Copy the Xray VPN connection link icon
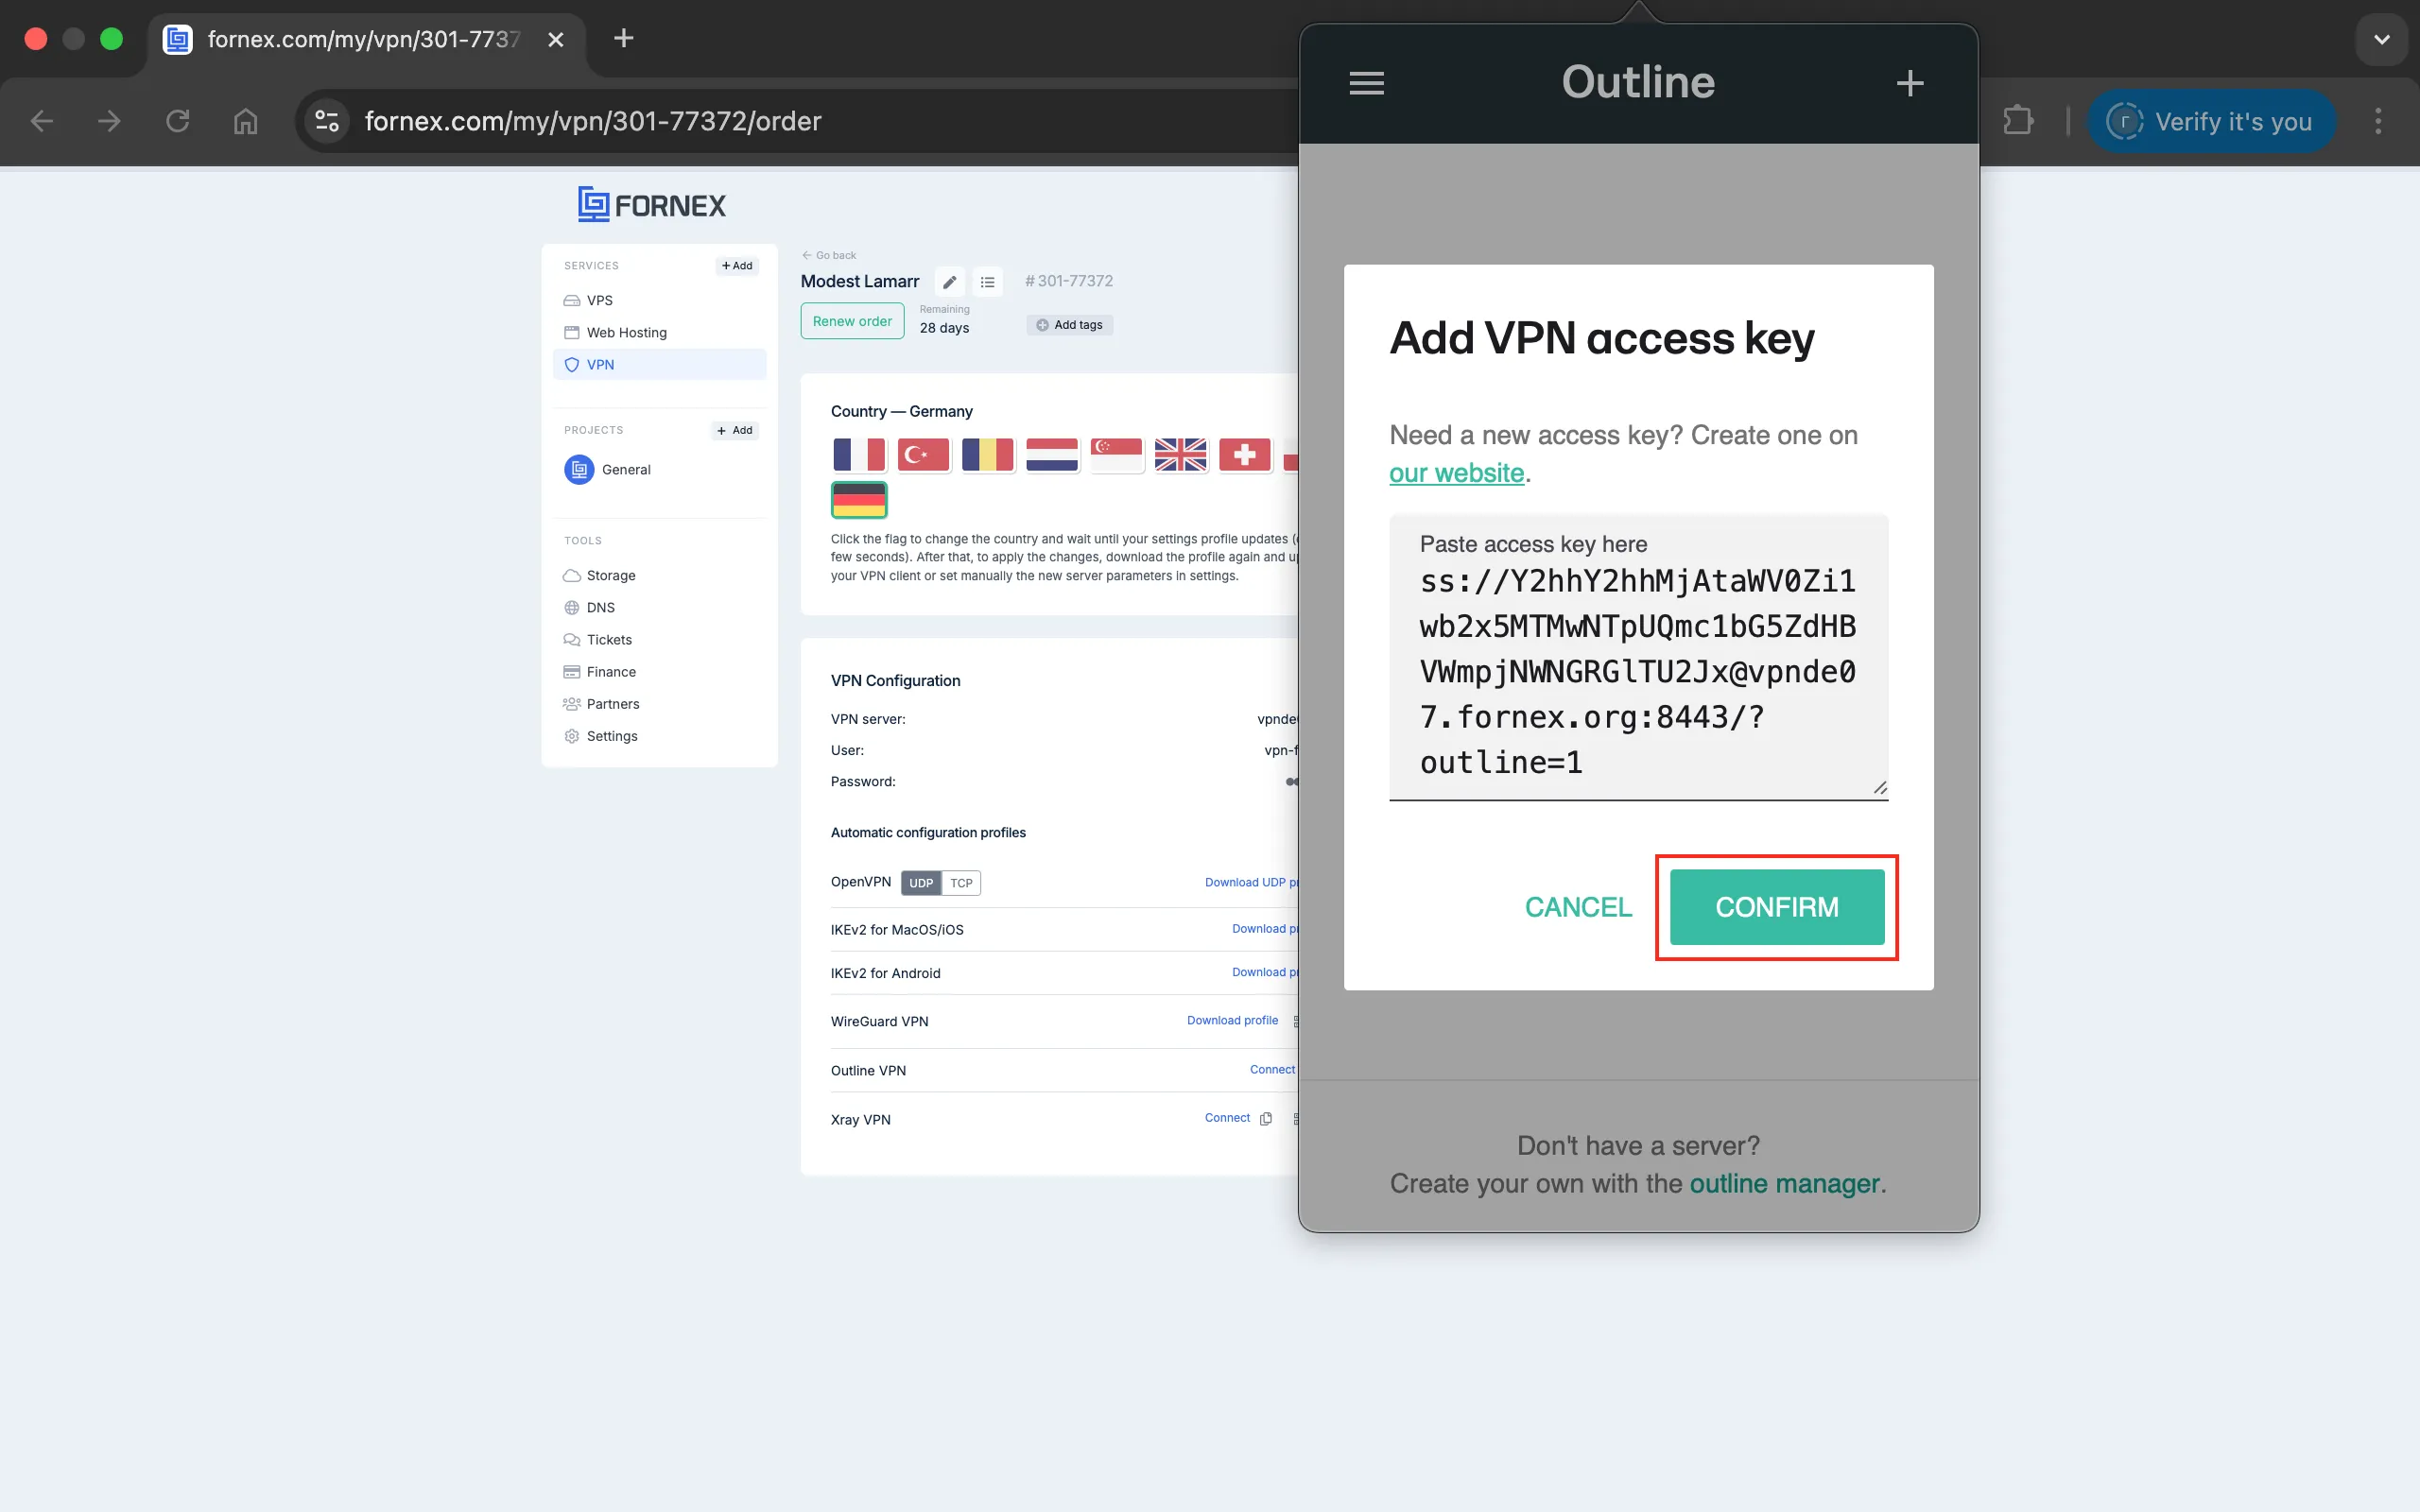Image resolution: width=2420 pixels, height=1512 pixels. coord(1266,1119)
